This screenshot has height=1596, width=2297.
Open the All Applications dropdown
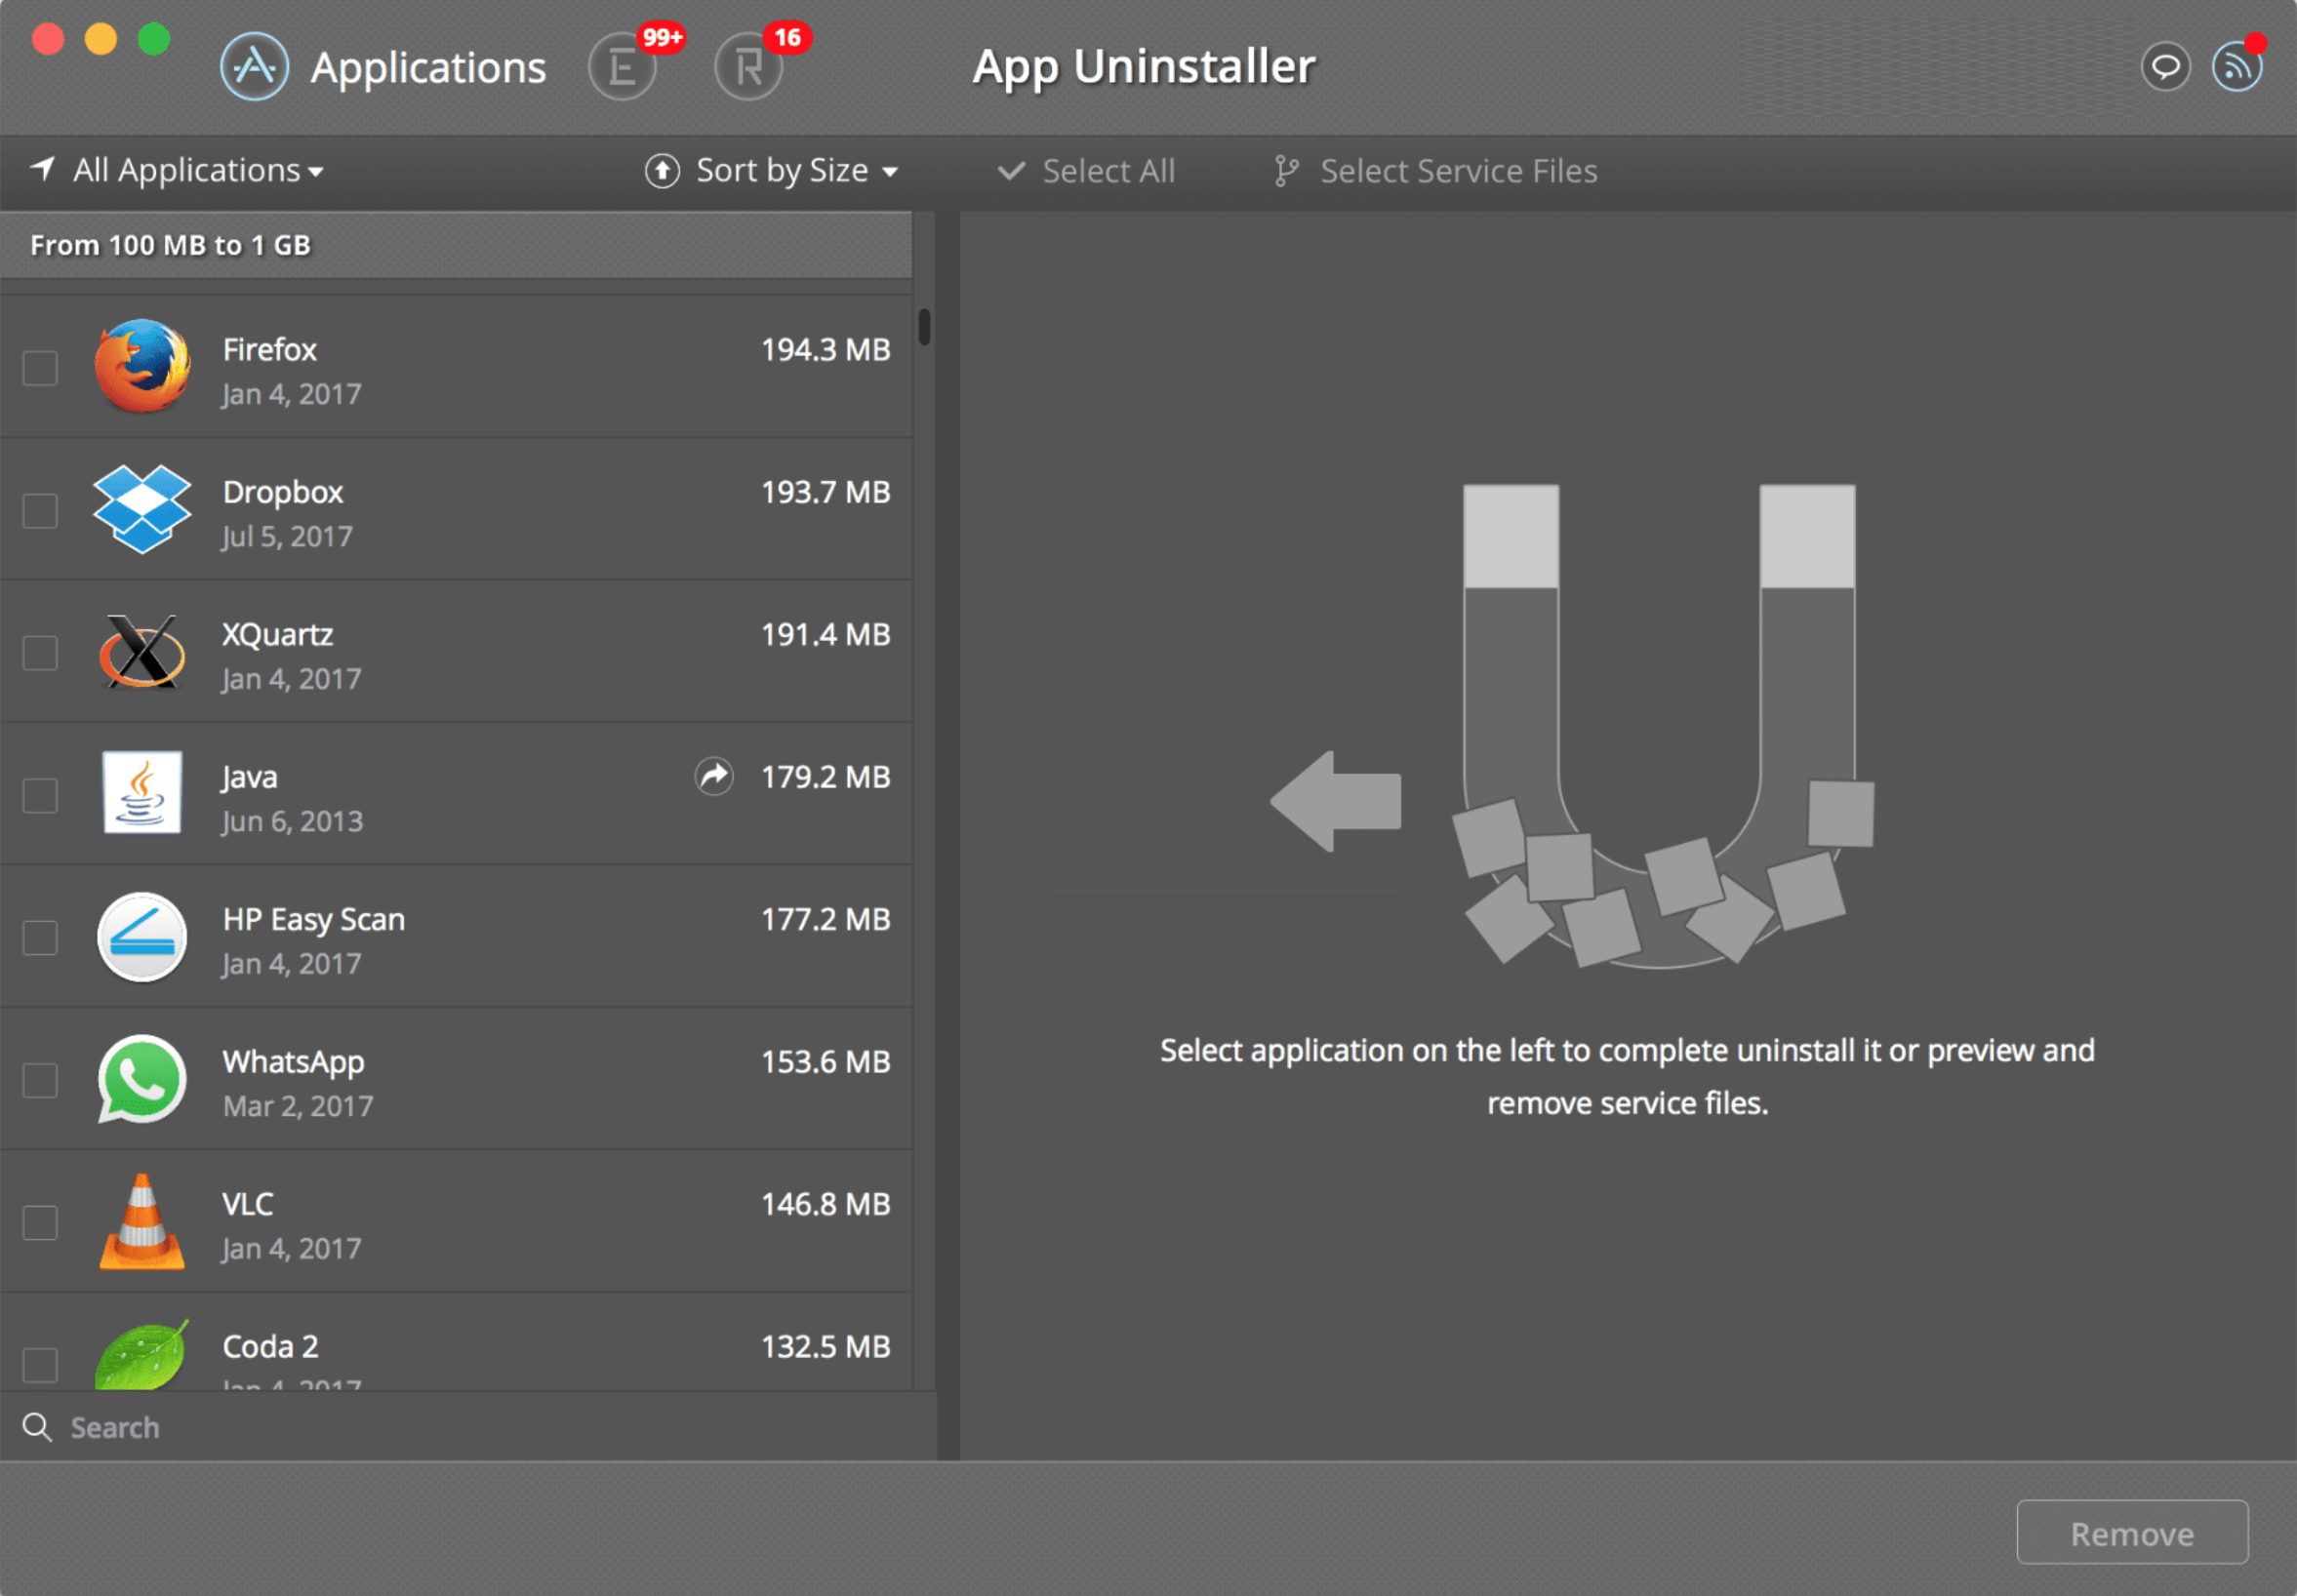tap(198, 171)
